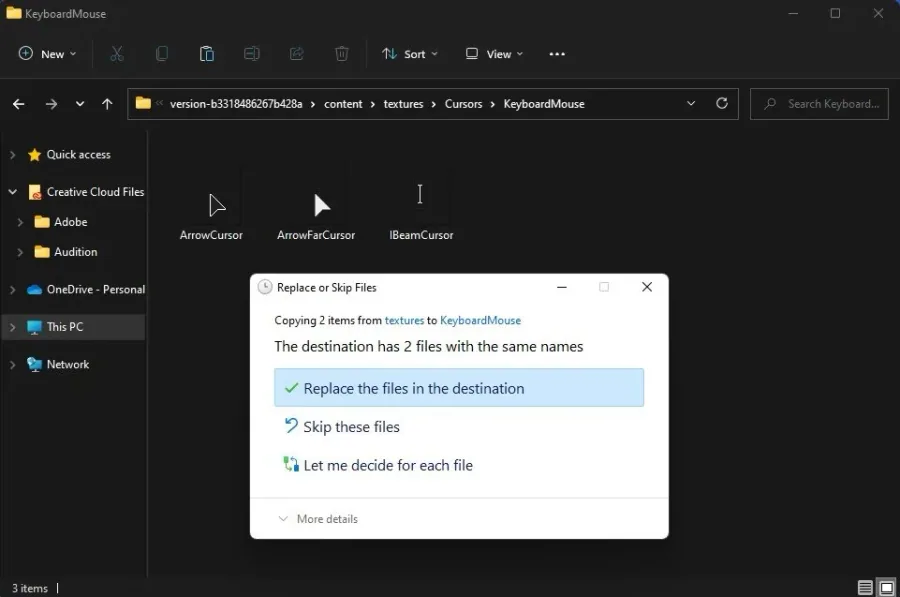The width and height of the screenshot is (900, 597).
Task: Click the Rename icon in toolbar
Action: pos(251,54)
